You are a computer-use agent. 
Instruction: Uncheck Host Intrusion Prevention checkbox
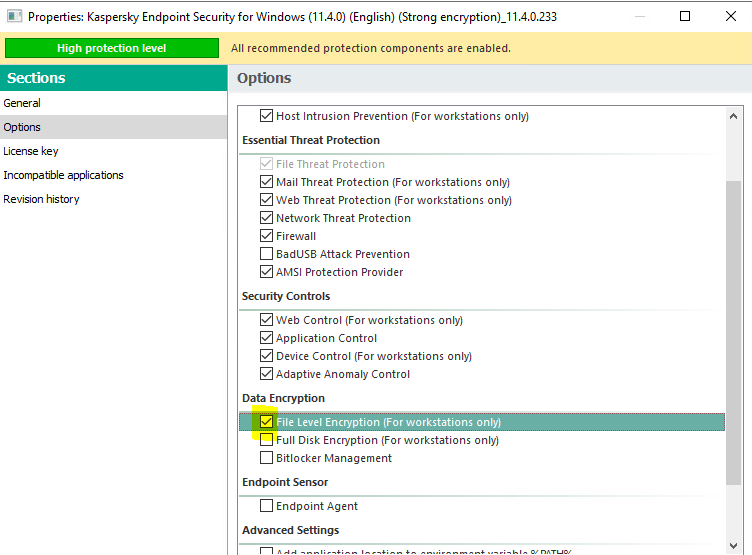266,116
